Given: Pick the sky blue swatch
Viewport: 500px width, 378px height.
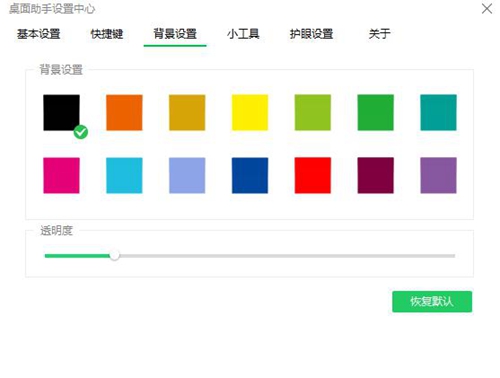Looking at the screenshot, I should tap(124, 176).
